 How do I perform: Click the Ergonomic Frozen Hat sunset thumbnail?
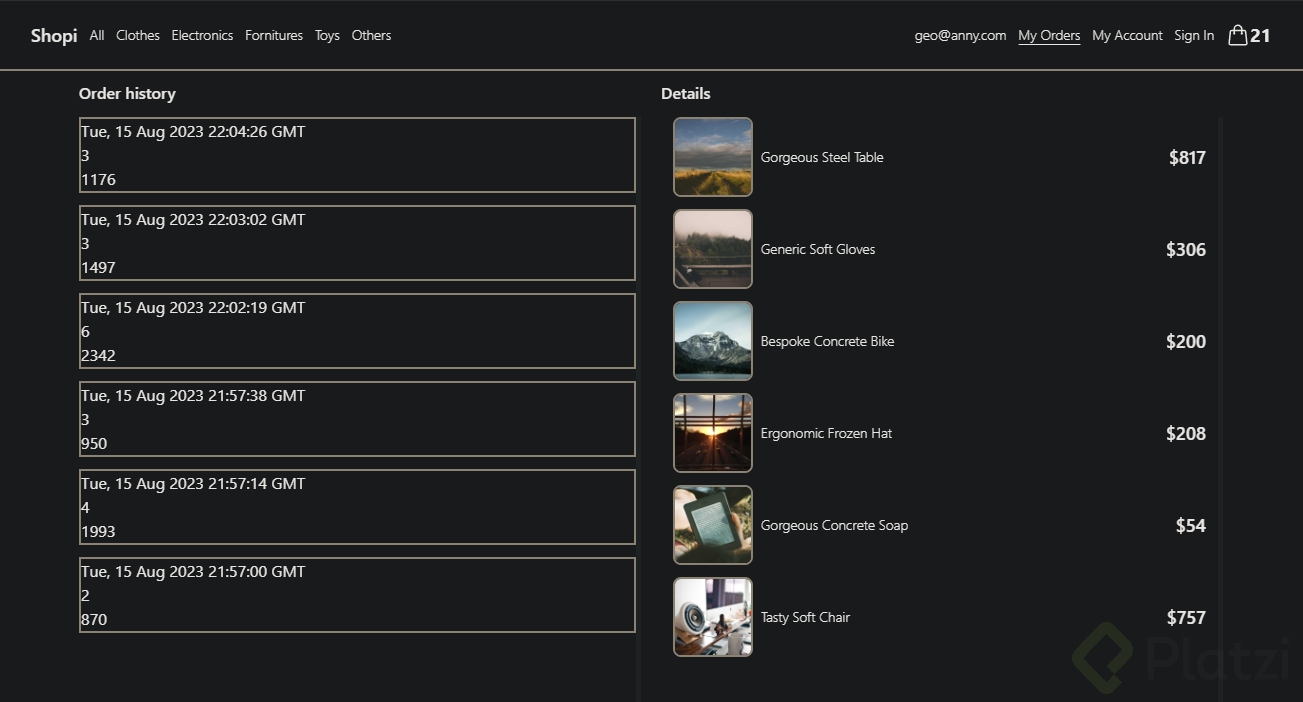pos(713,433)
